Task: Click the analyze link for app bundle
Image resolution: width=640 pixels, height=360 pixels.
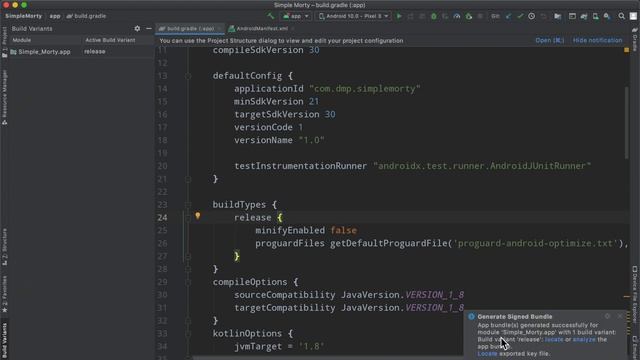Action: (584, 340)
